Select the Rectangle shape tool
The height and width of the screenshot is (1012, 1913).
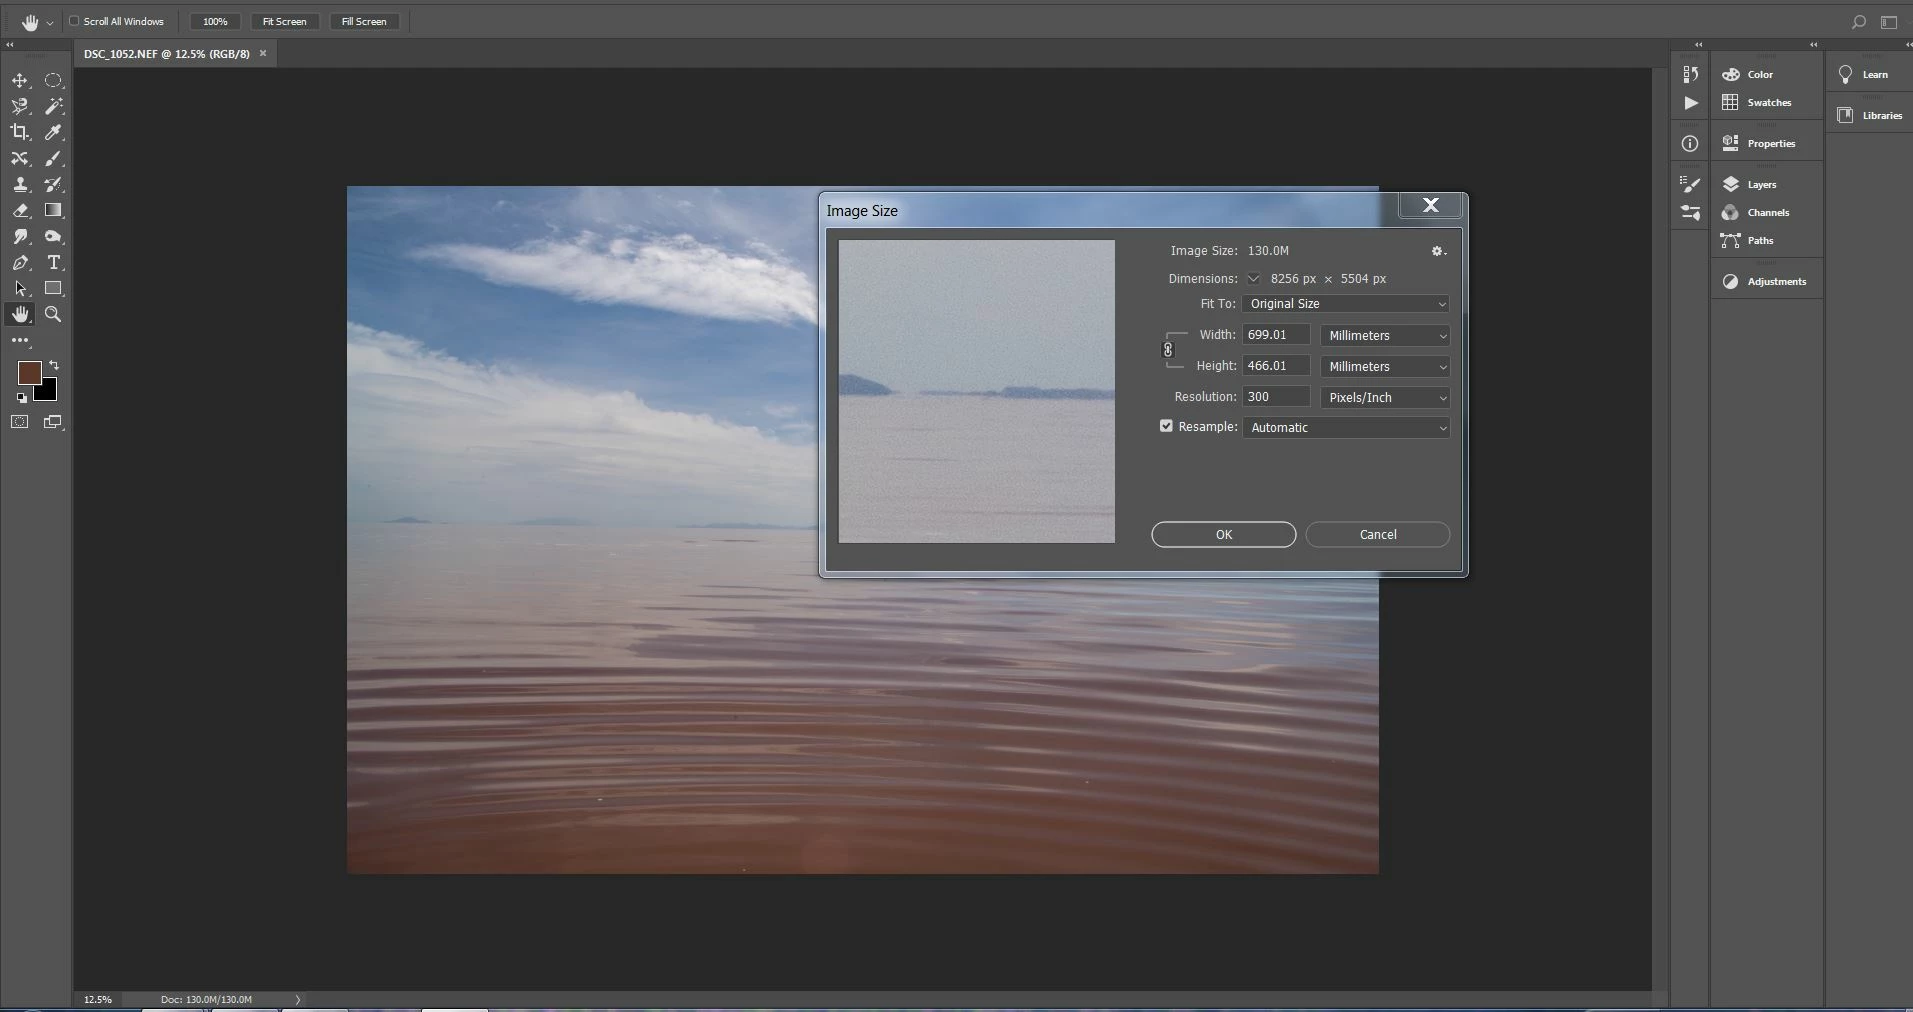(54, 288)
